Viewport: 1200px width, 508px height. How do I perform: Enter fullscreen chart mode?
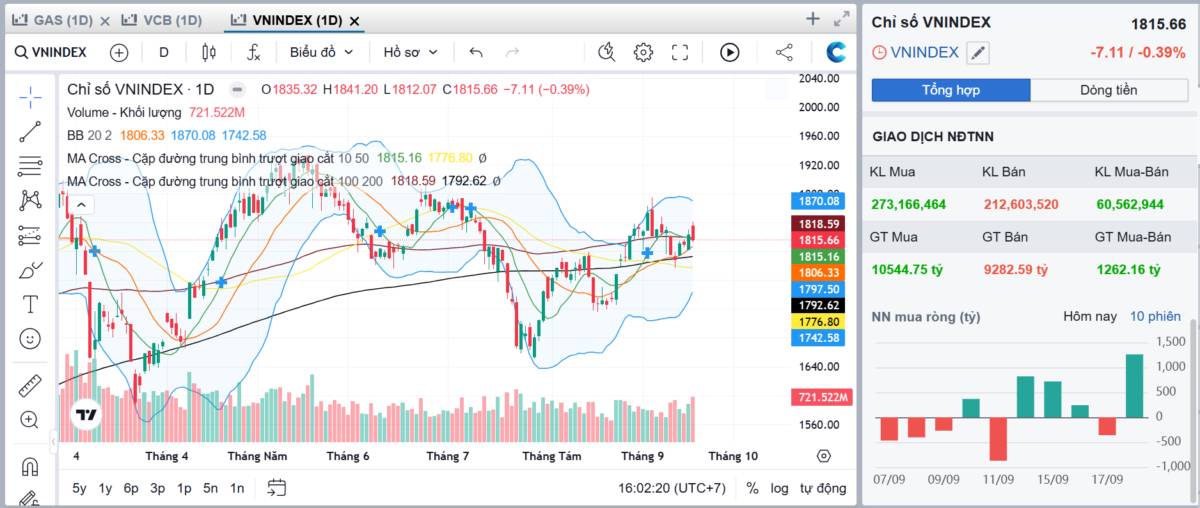coord(680,52)
